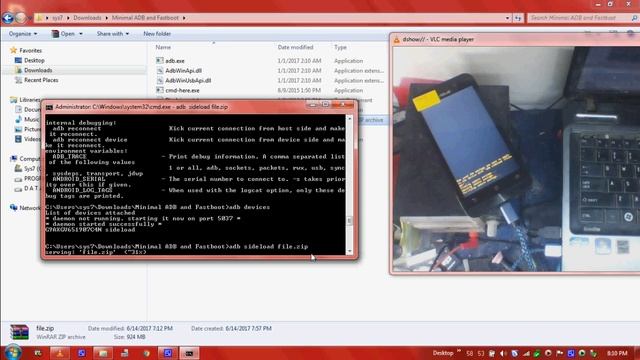The width and height of the screenshot is (640, 360).
Task: Select Libraries in navigation pane
Action: click(x=30, y=100)
